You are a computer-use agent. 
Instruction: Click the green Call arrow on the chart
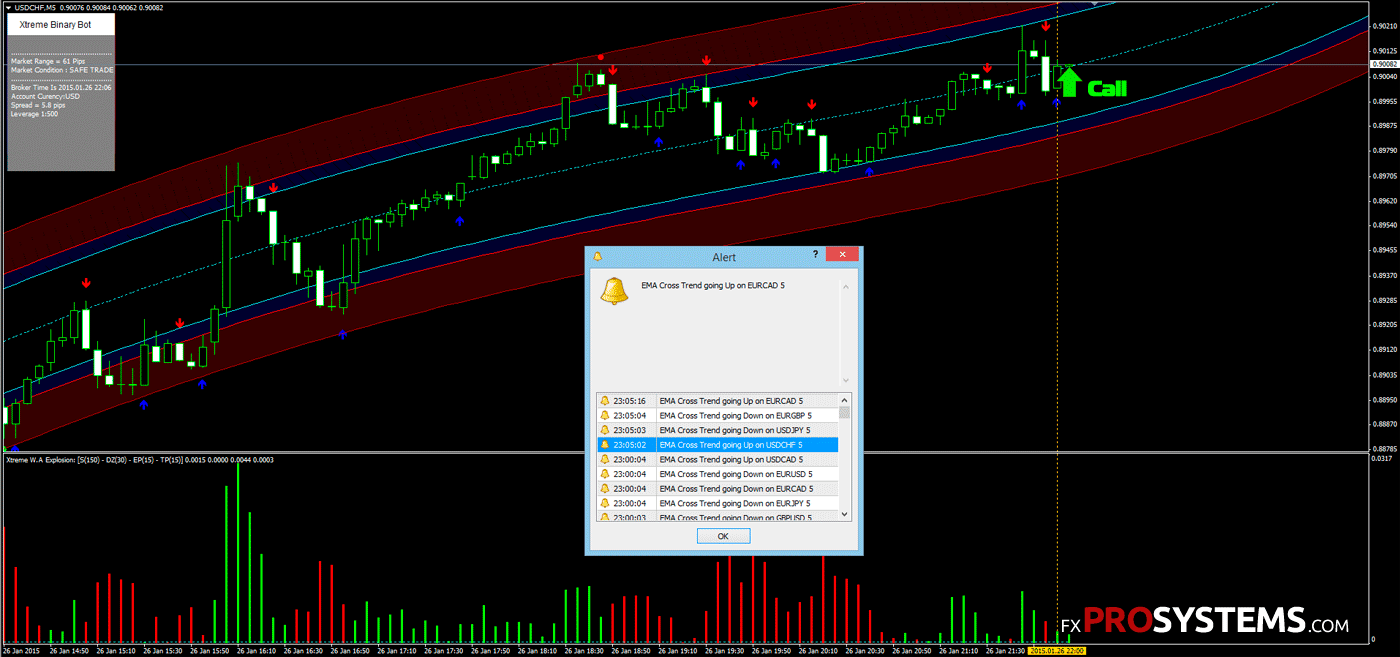click(x=1069, y=82)
